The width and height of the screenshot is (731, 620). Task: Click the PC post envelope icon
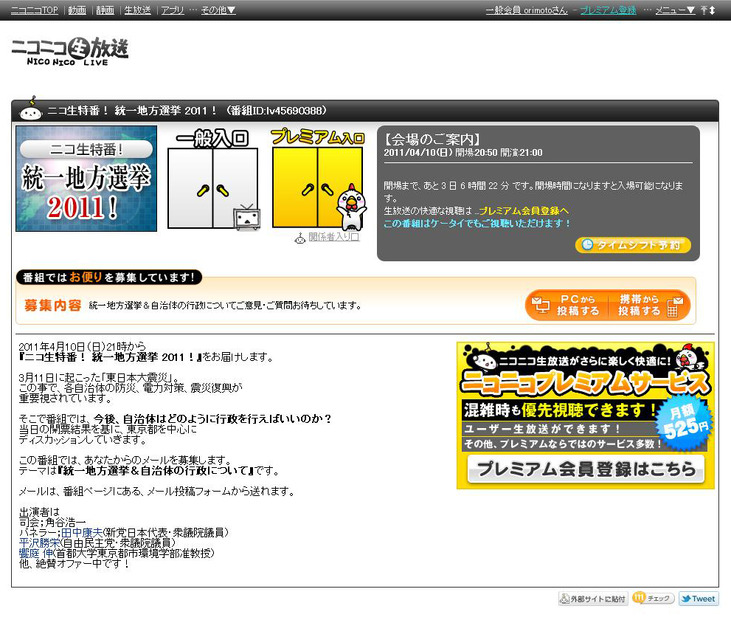pyautogui.click(x=541, y=305)
